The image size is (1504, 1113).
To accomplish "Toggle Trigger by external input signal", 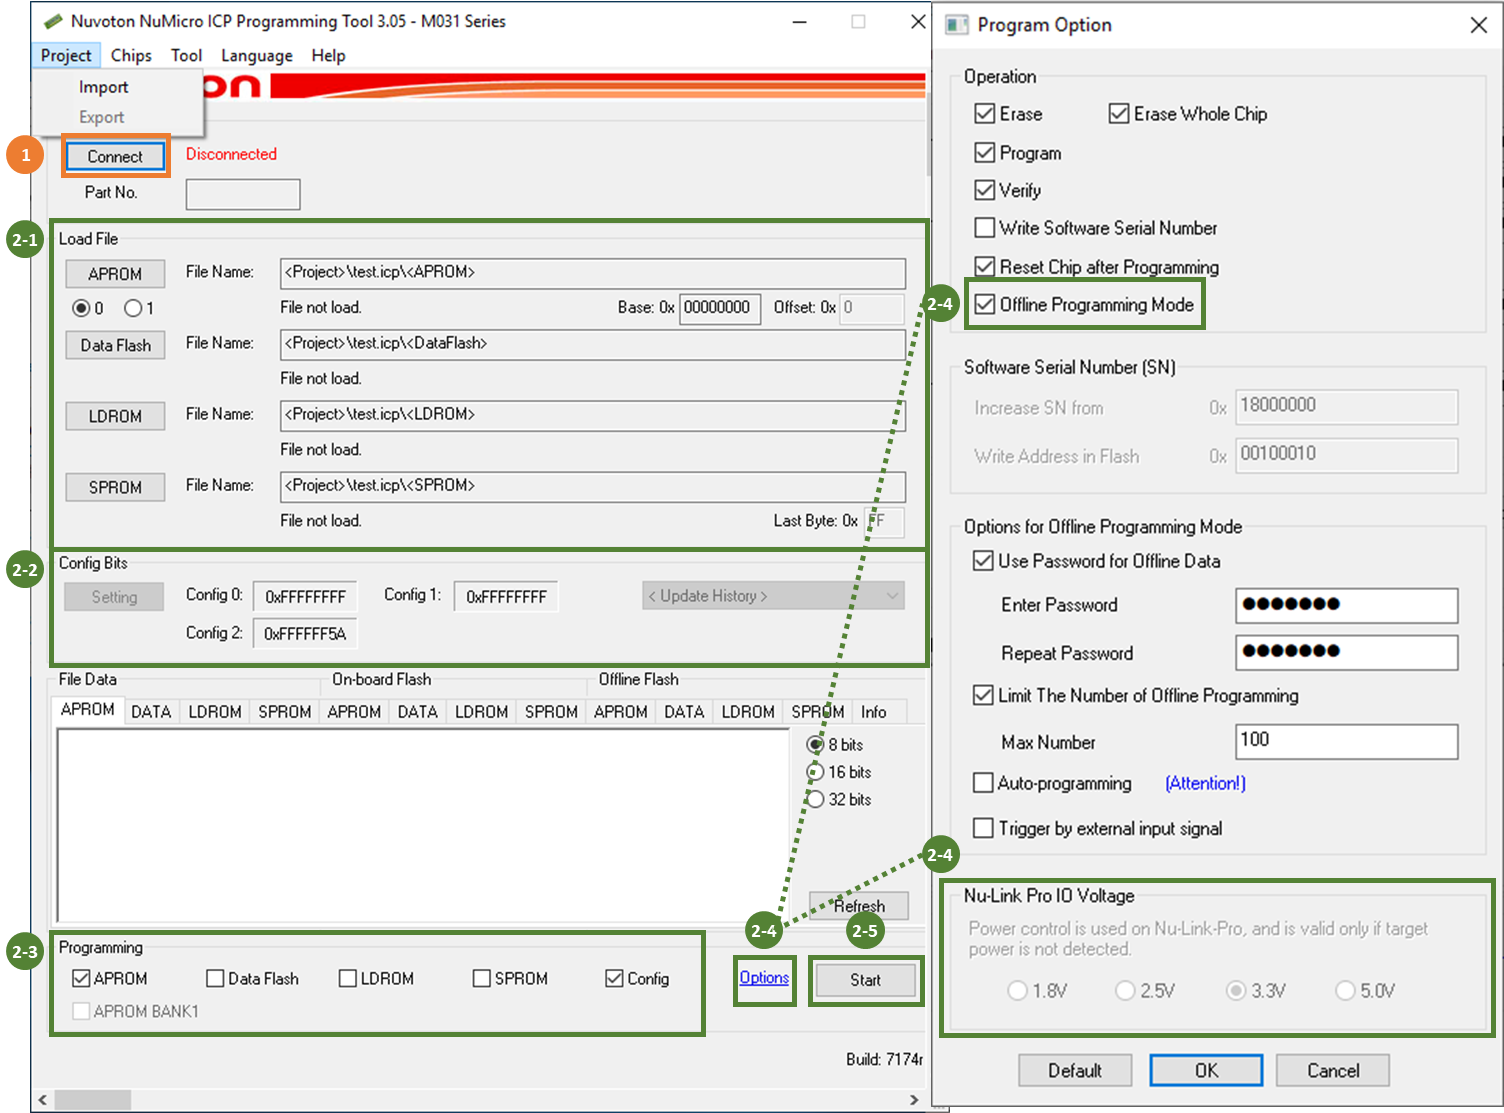I will pos(983,828).
